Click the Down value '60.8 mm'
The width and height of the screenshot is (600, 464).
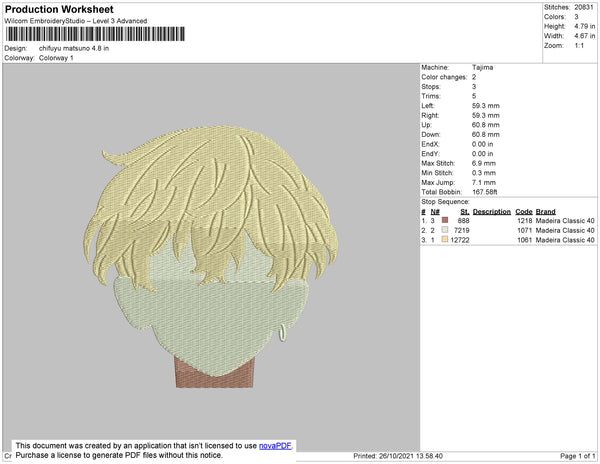486,135
